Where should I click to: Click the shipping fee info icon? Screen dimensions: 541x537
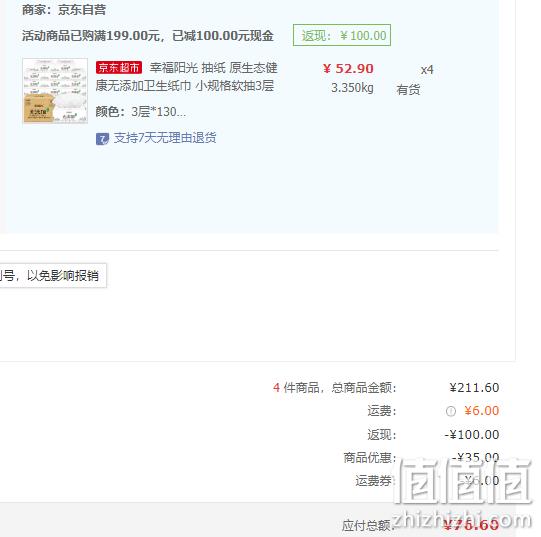[451, 411]
